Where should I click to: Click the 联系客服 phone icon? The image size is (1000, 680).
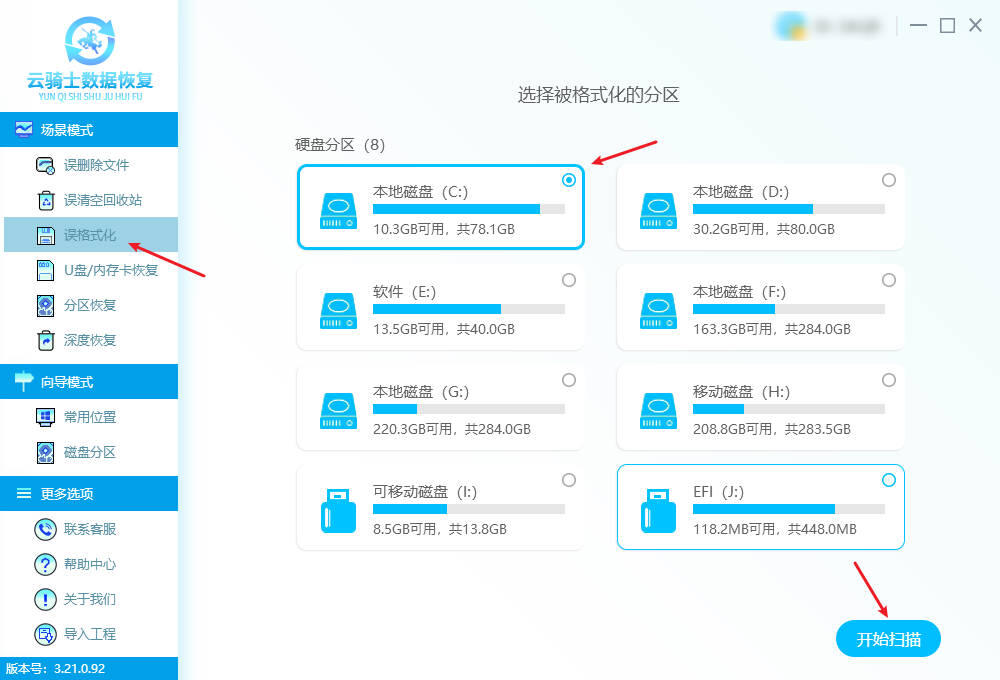click(x=45, y=529)
